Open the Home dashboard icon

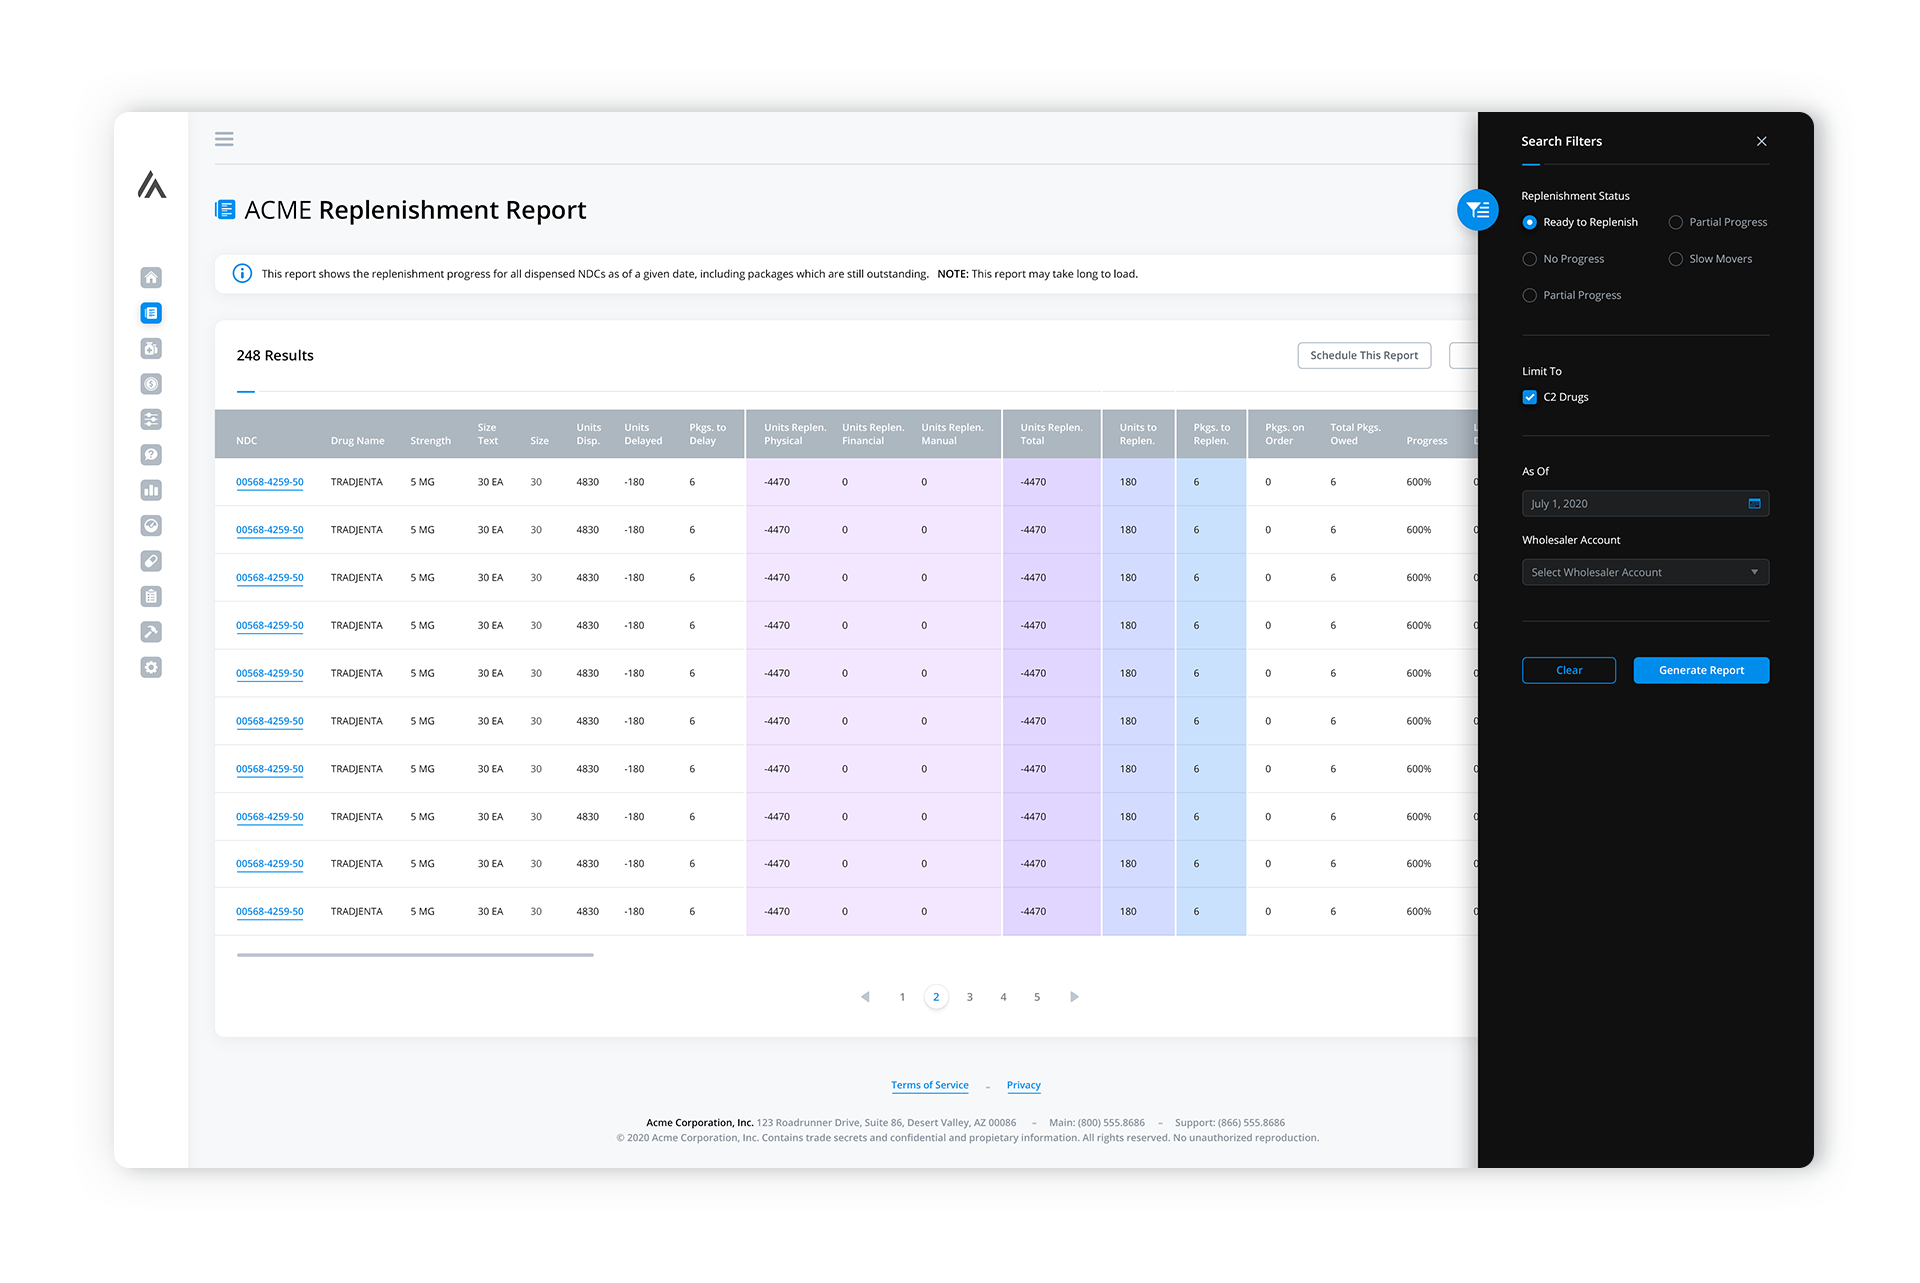(x=151, y=277)
